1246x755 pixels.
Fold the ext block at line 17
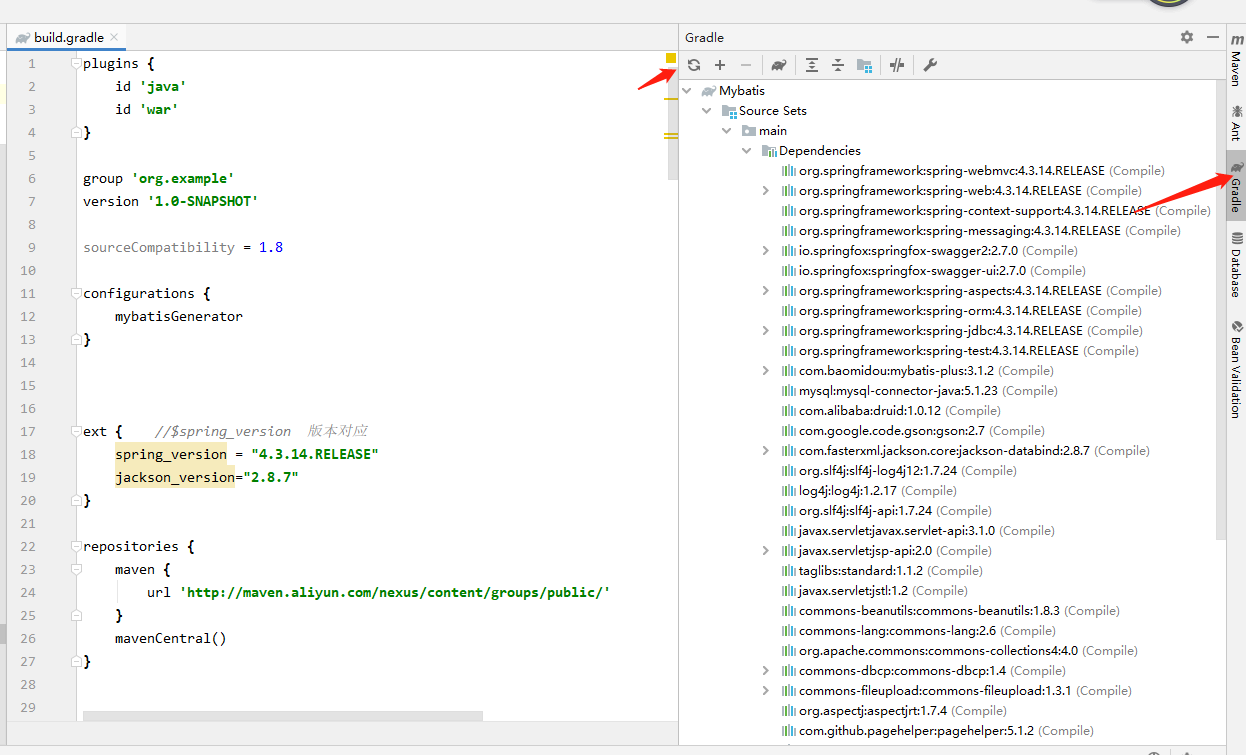coord(75,432)
